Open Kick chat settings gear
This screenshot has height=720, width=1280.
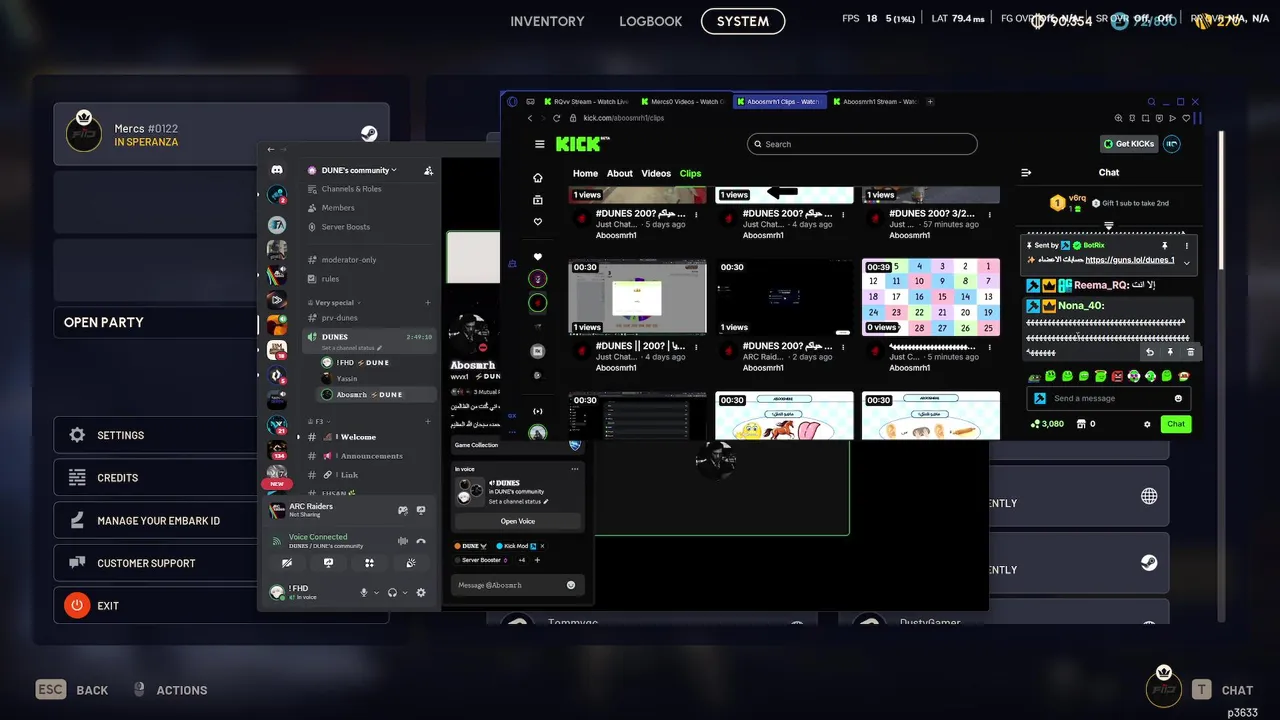(x=1147, y=424)
